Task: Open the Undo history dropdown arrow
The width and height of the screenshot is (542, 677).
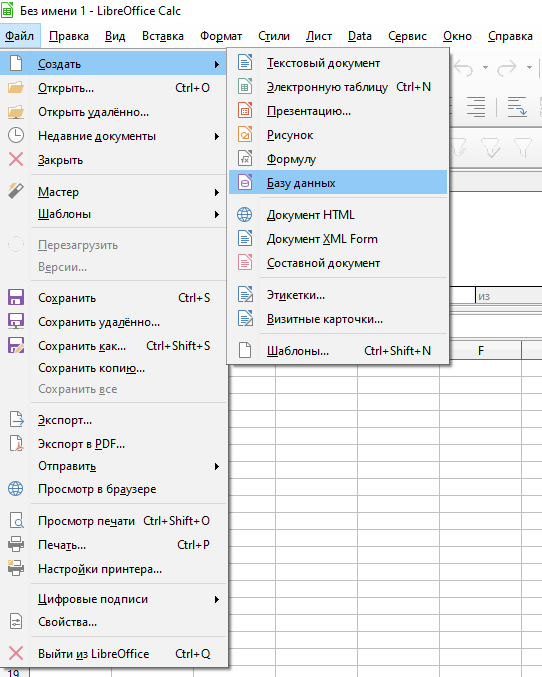Action: point(485,67)
